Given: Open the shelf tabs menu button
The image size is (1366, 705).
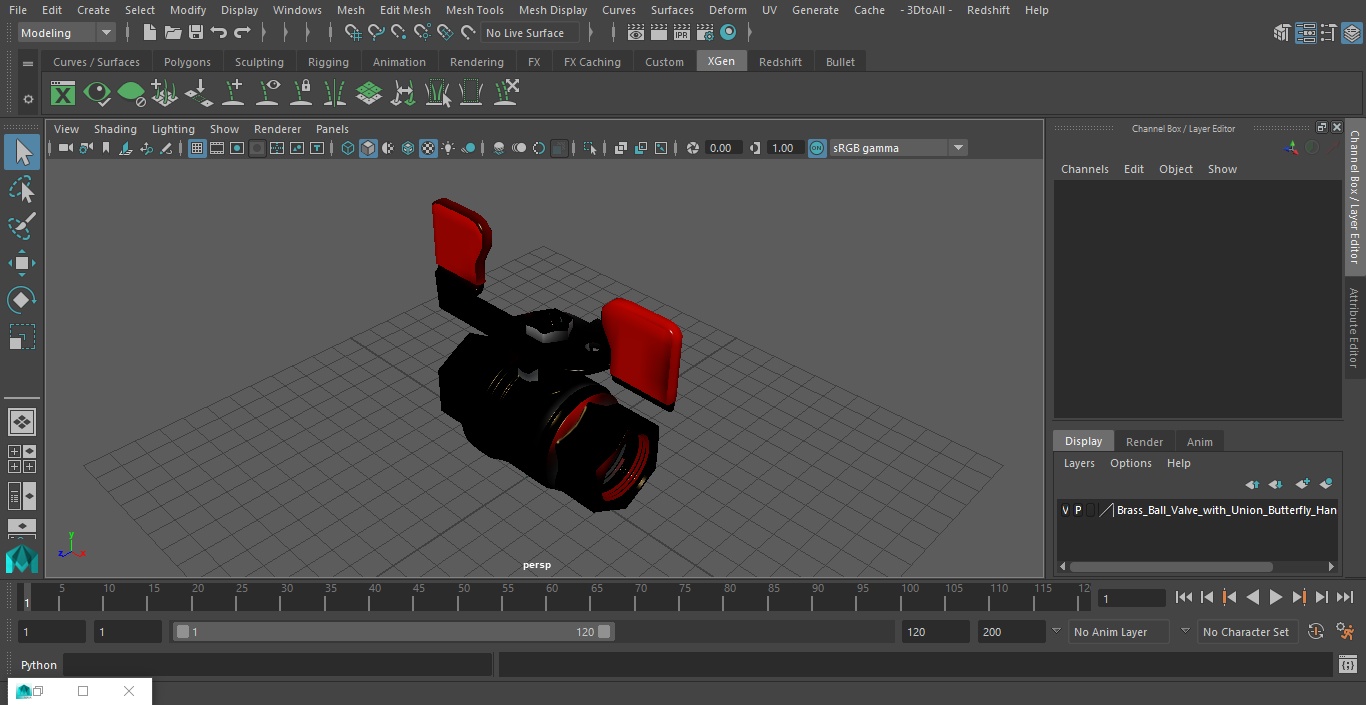Looking at the screenshot, I should click(28, 62).
